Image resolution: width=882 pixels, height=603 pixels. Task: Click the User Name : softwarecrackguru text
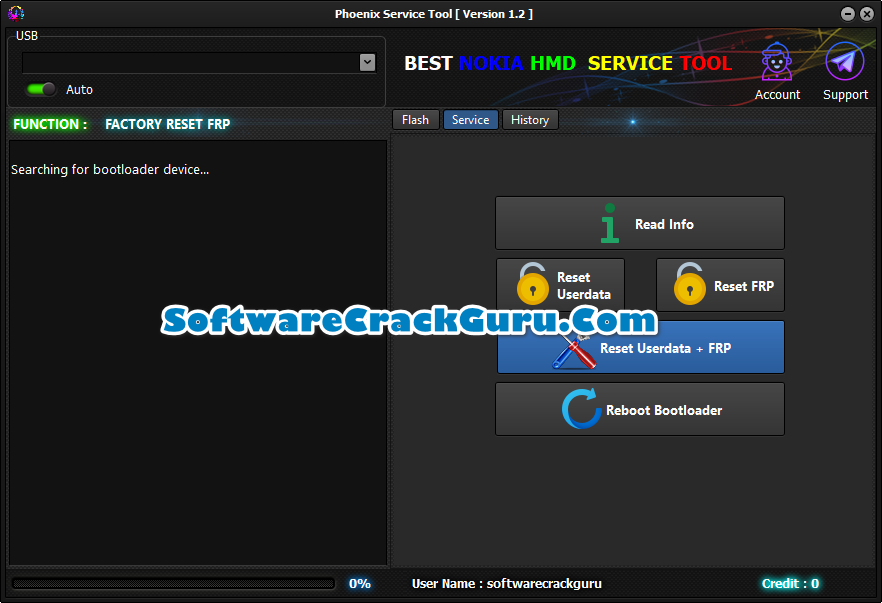coord(507,583)
